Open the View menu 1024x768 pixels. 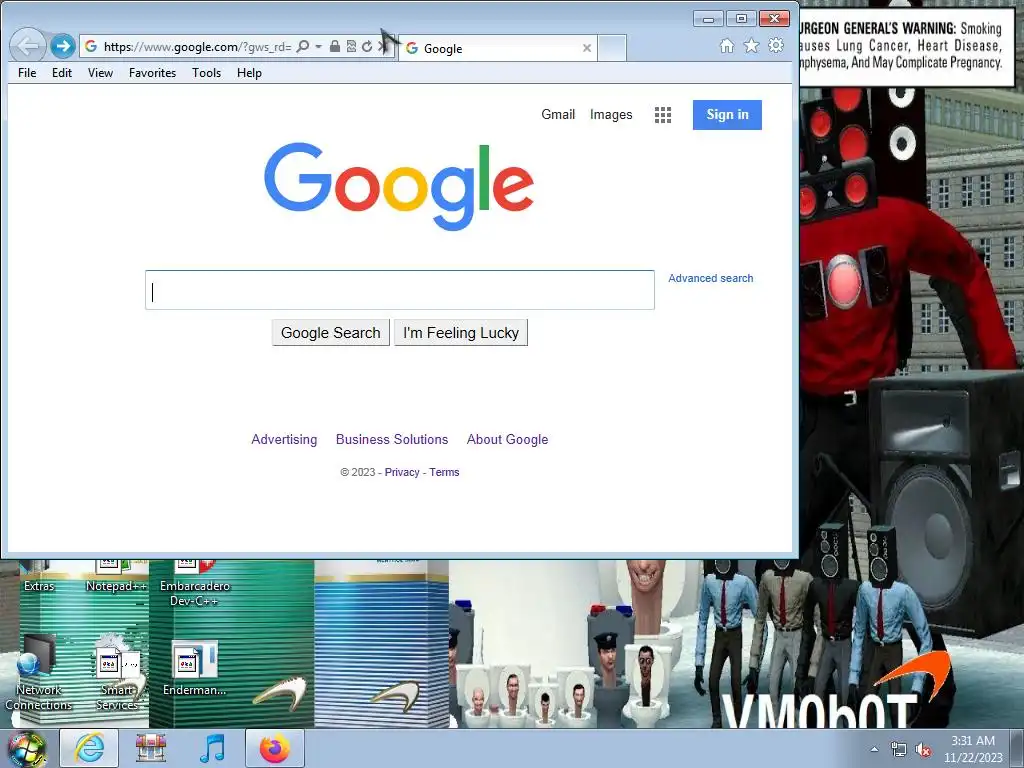(101, 72)
